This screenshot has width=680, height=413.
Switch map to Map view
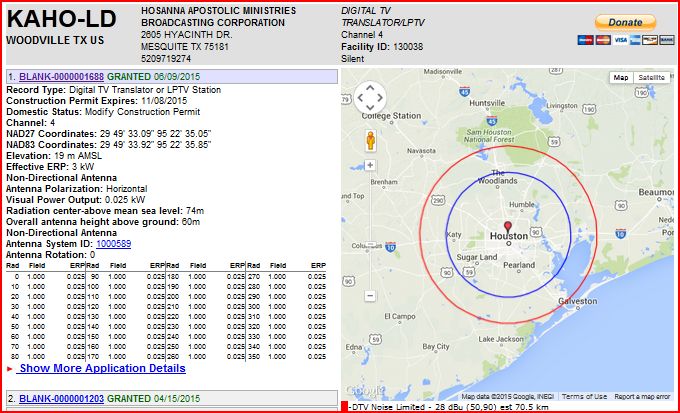pyautogui.click(x=621, y=78)
